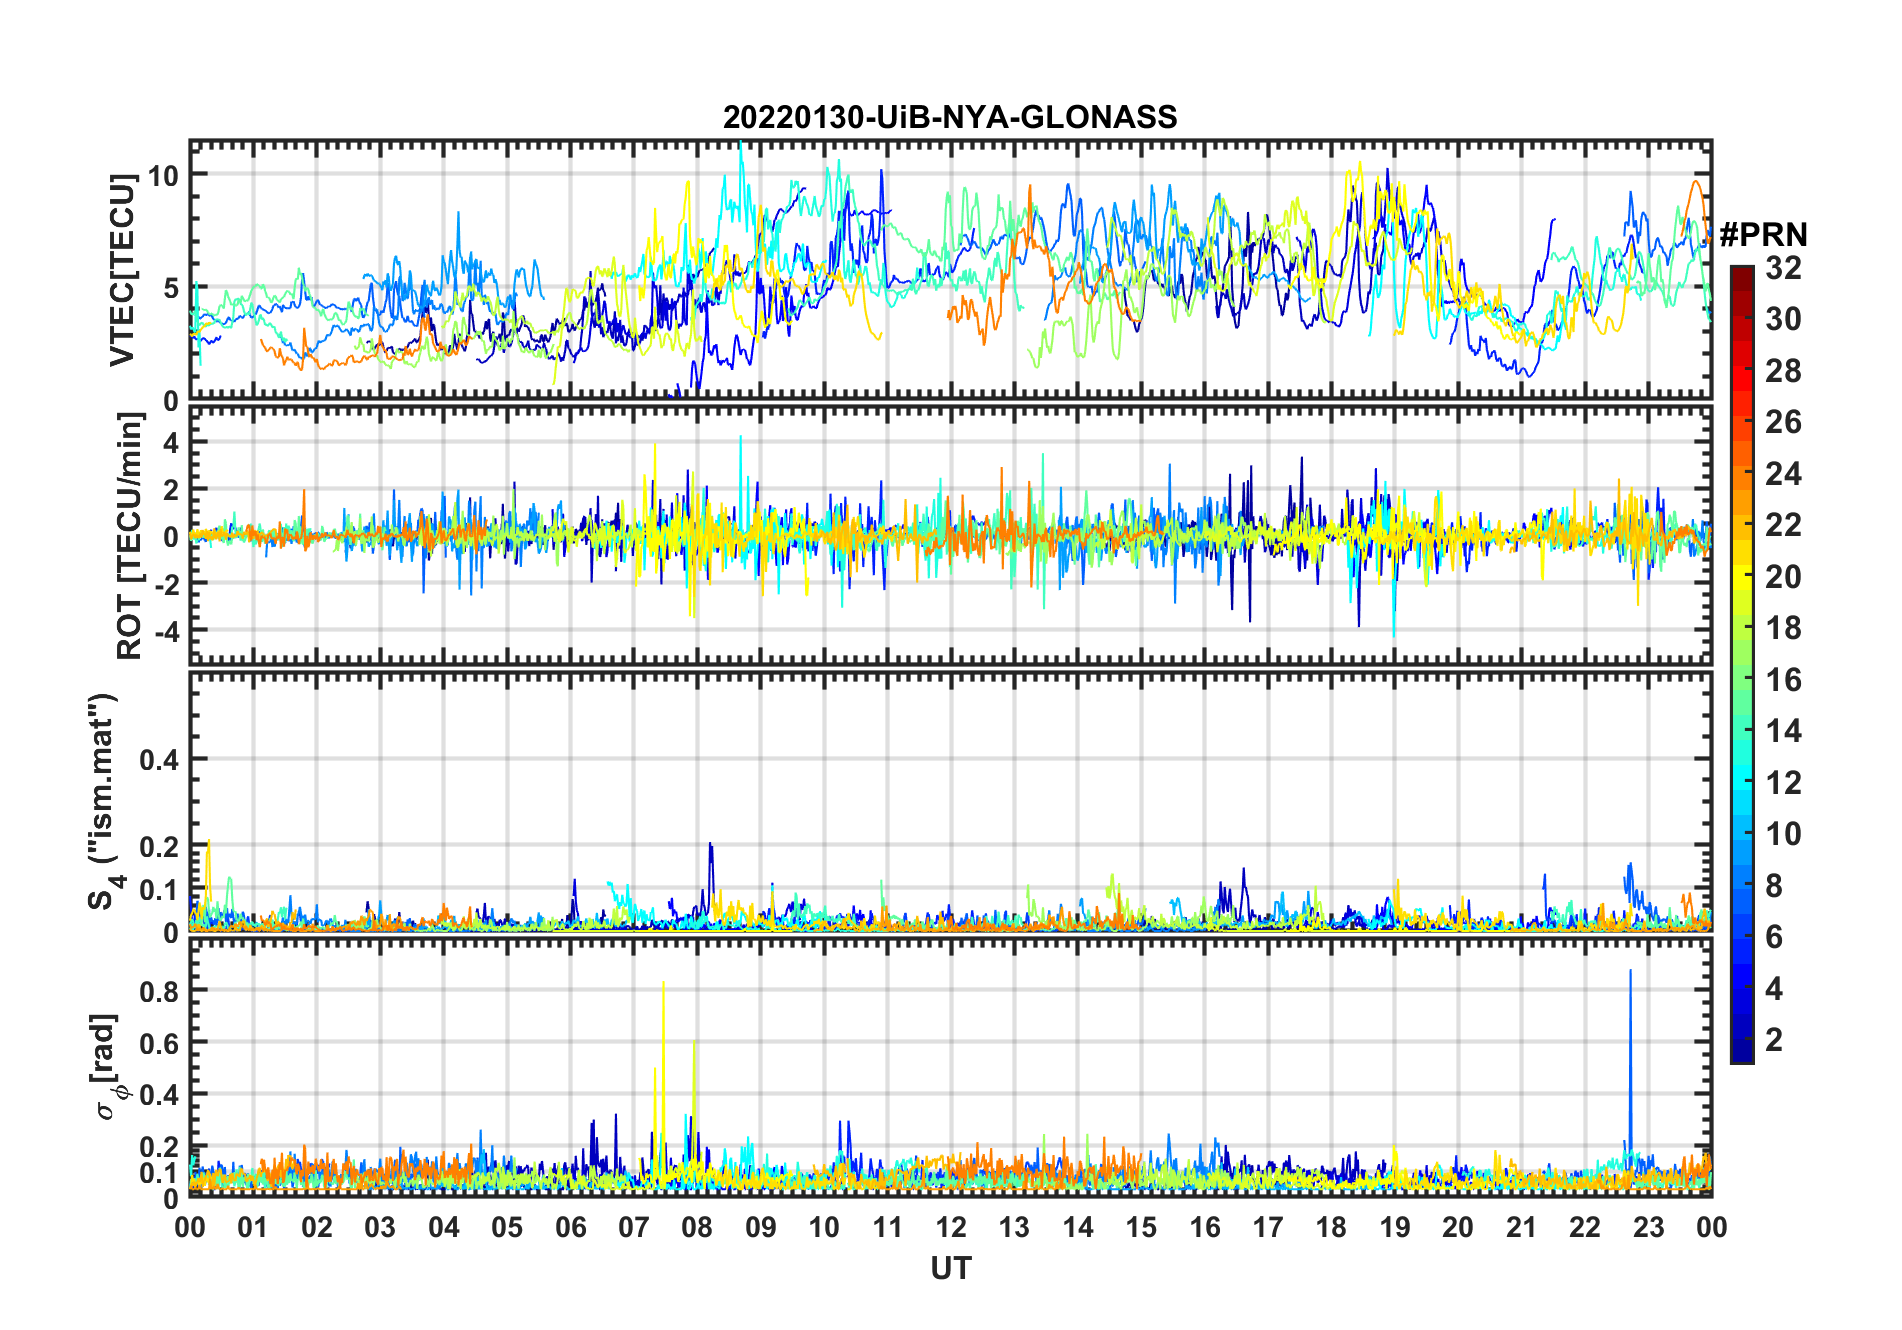Click UT axis hour label 17

click(1268, 1227)
